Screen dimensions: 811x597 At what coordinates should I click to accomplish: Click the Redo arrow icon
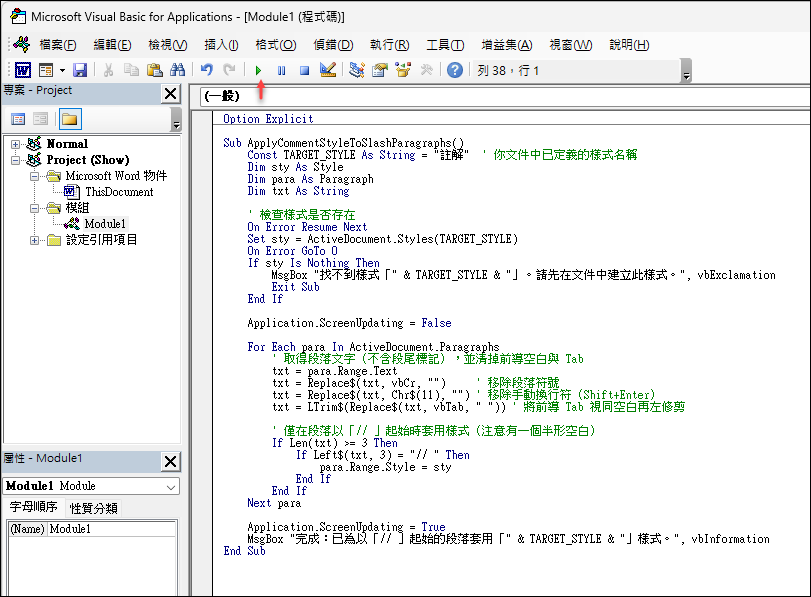coord(229,70)
